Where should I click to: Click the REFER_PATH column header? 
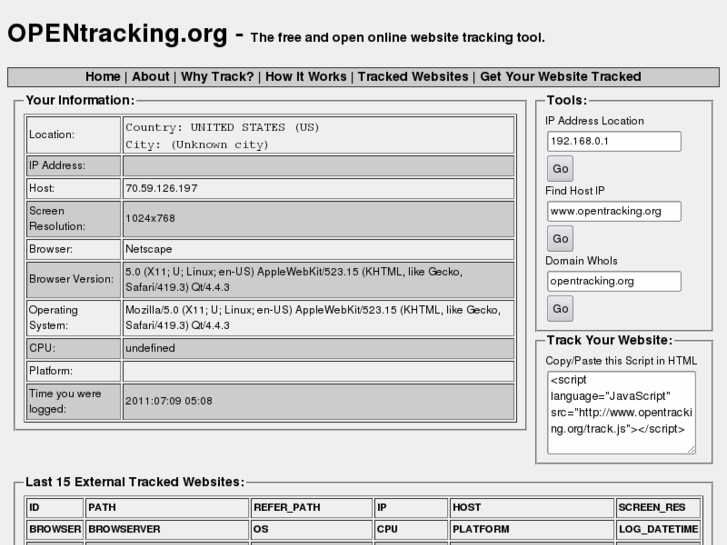pyautogui.click(x=287, y=507)
